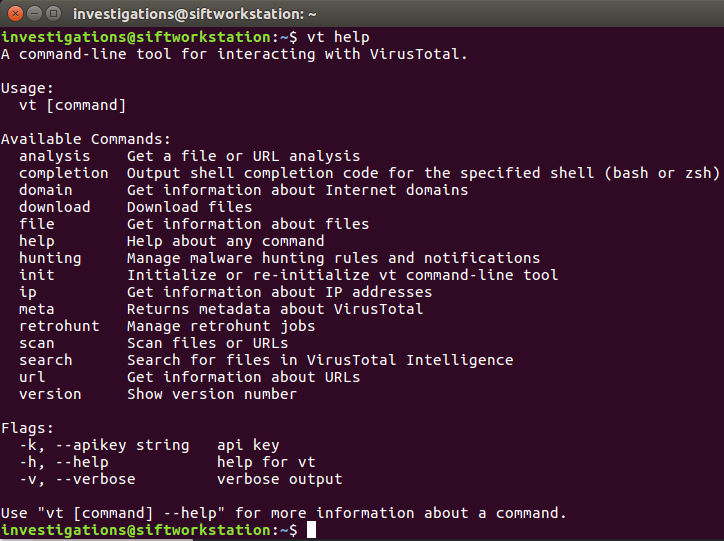Click the 'init' command name

click(36, 275)
